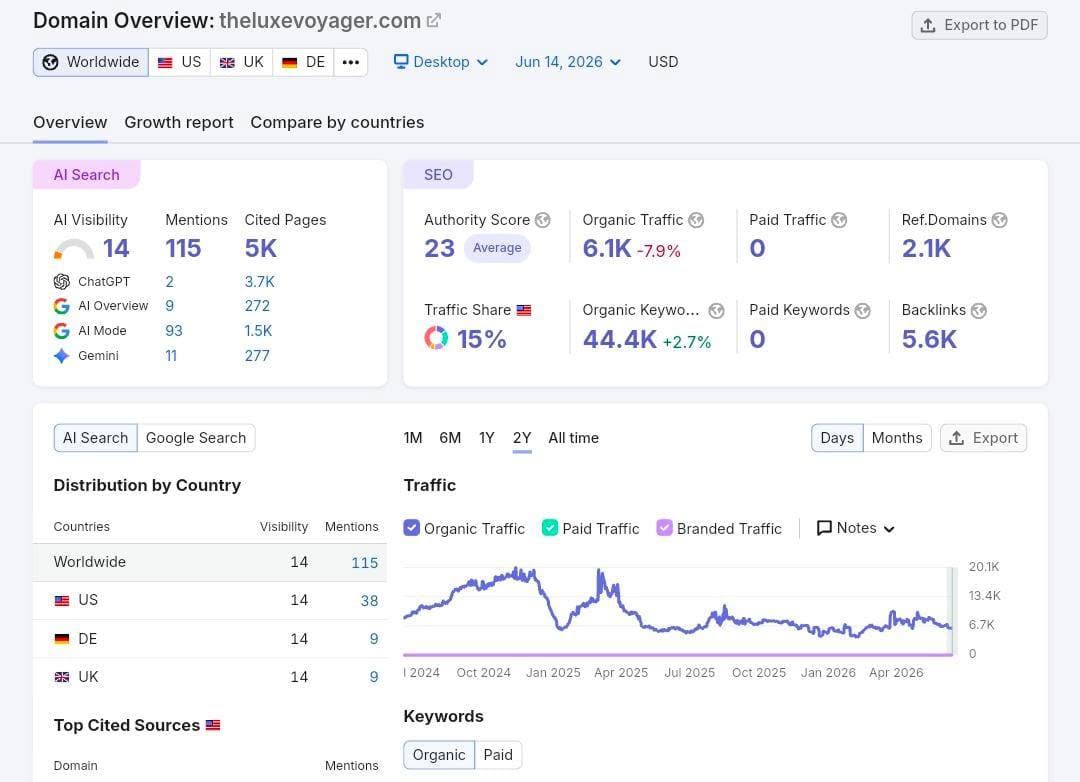Toggle Branded Traffic checkbox
1080x782 pixels.
pyautogui.click(x=664, y=528)
